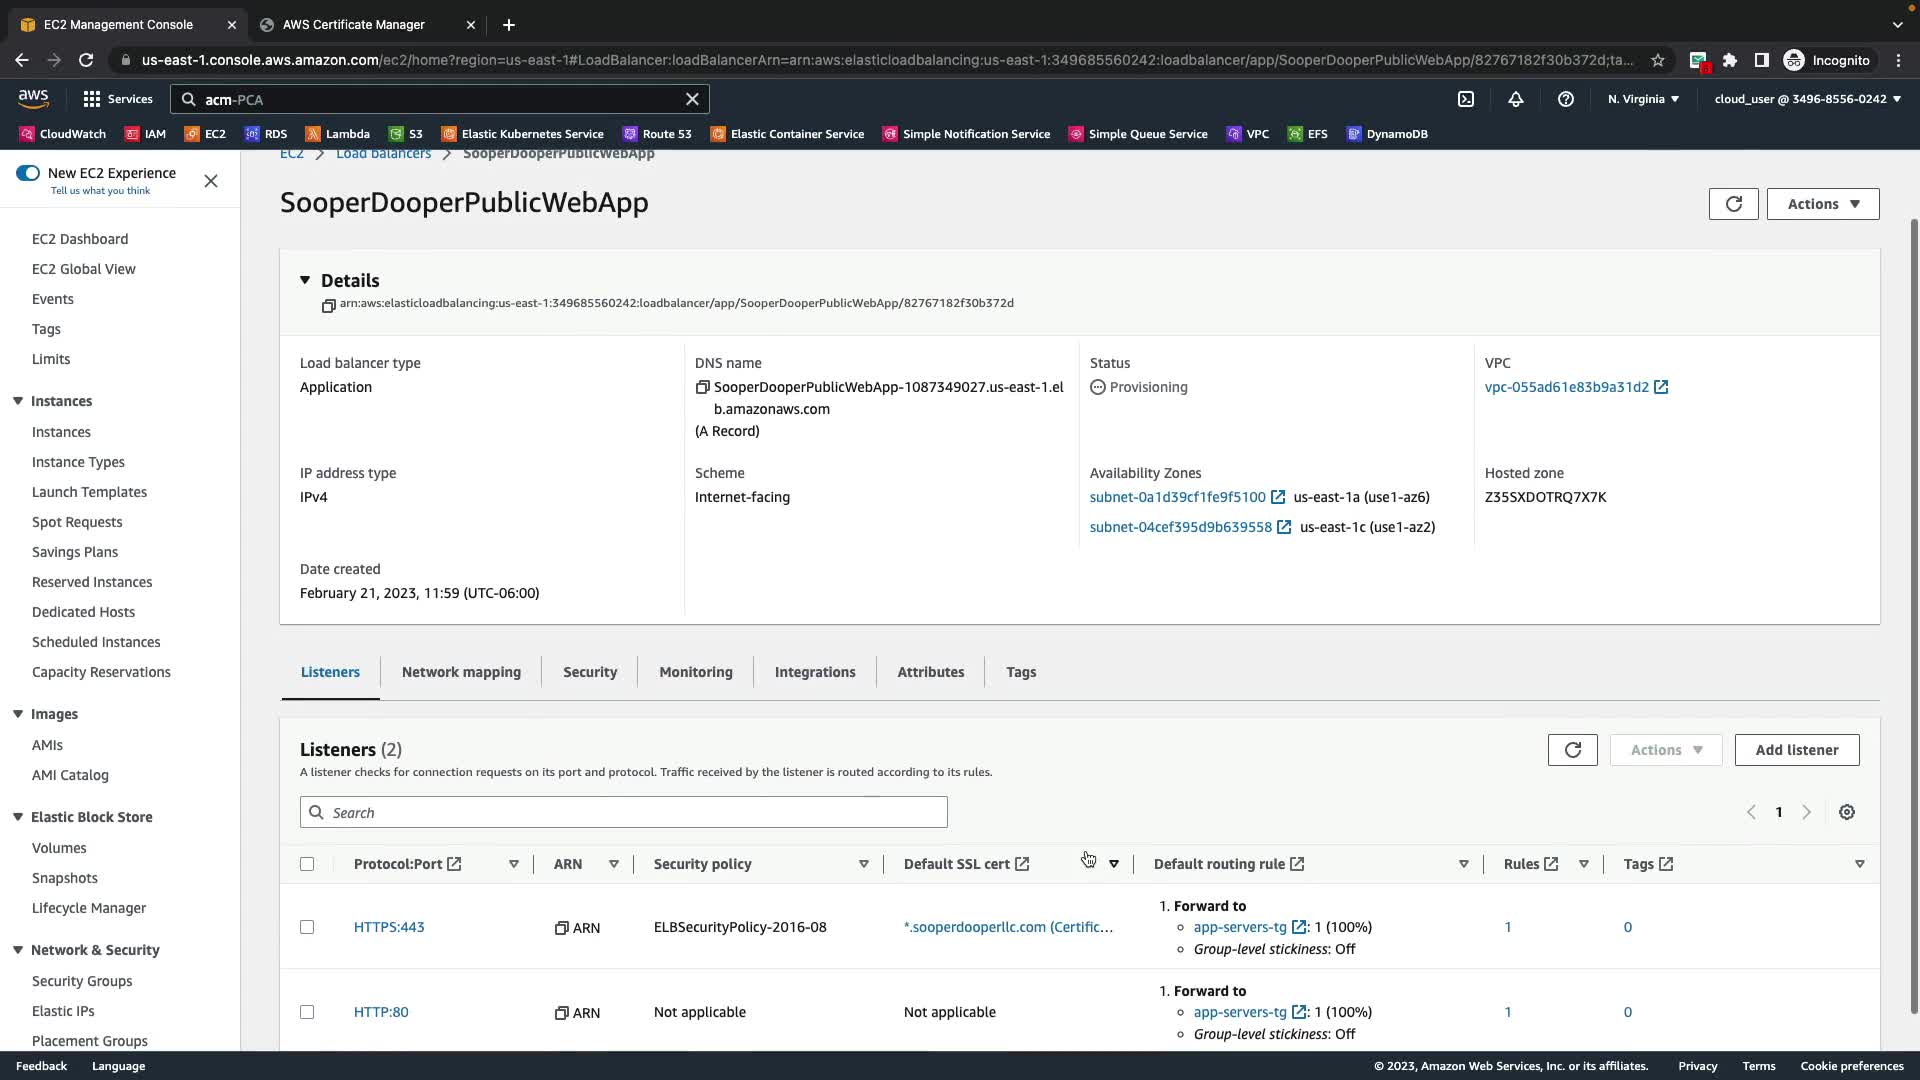Refresh the Listeners table
The height and width of the screenshot is (1080, 1920).
(1572, 750)
